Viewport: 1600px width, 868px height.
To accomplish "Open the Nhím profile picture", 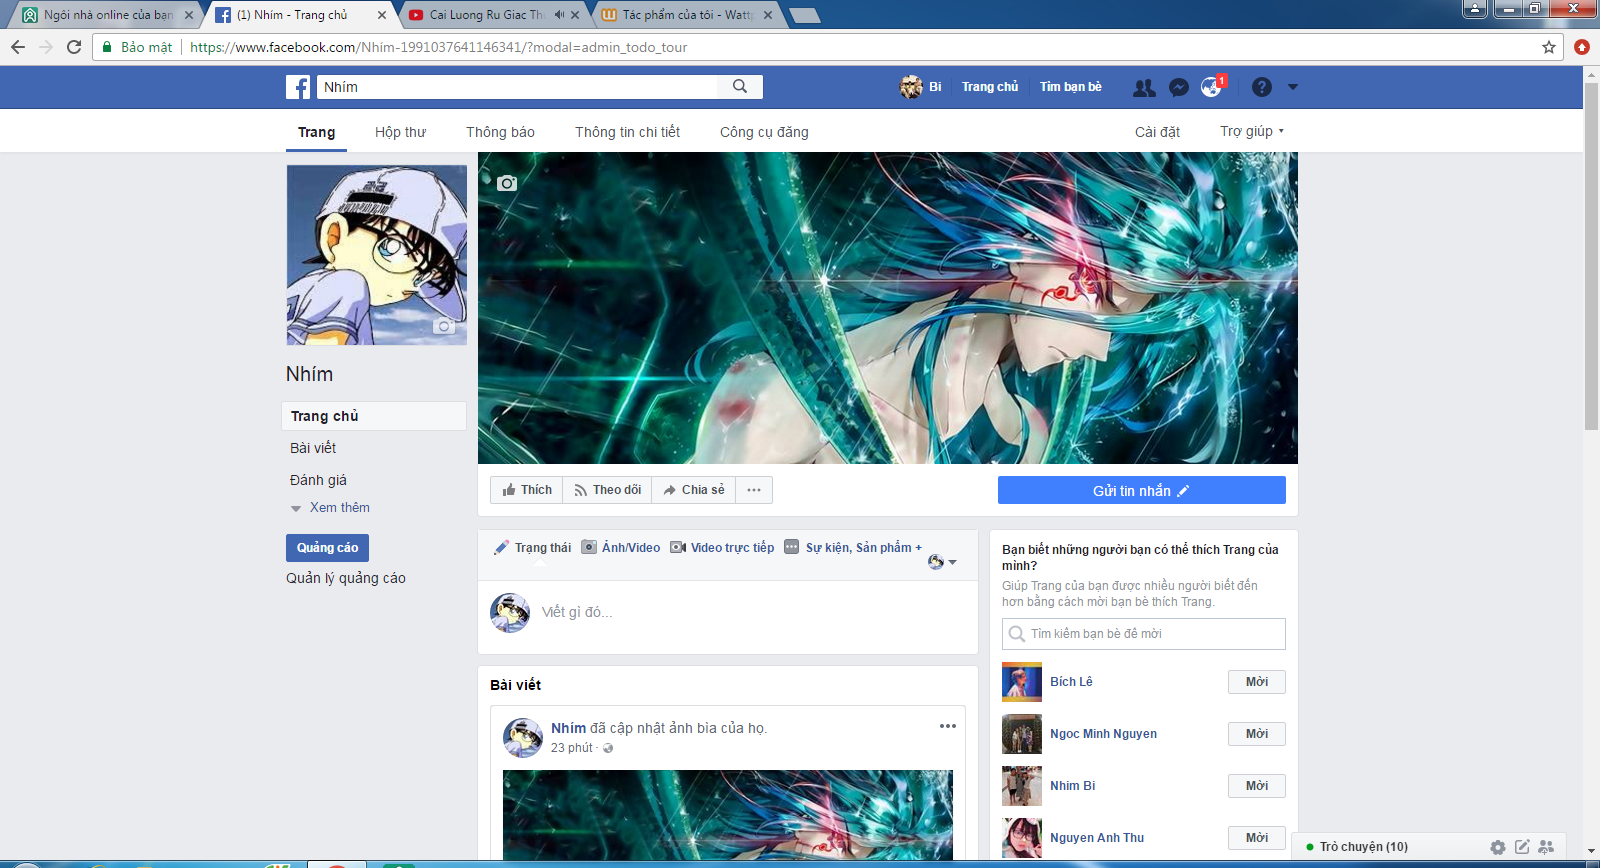I will click(x=377, y=255).
